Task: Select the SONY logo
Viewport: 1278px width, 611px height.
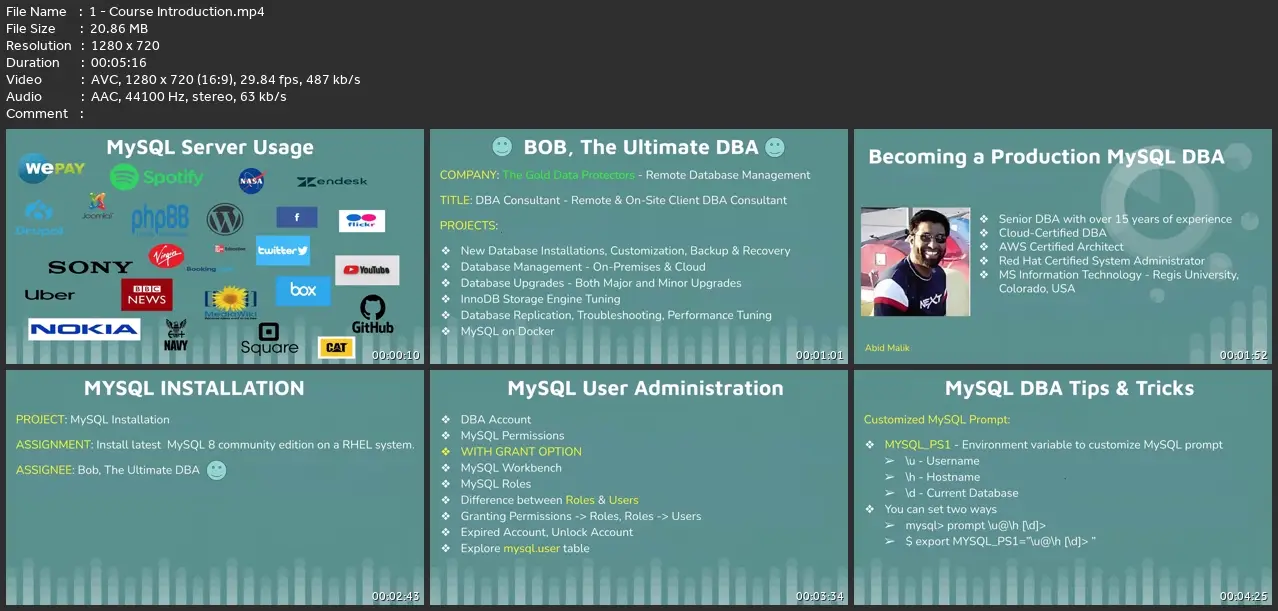Action: (90, 267)
